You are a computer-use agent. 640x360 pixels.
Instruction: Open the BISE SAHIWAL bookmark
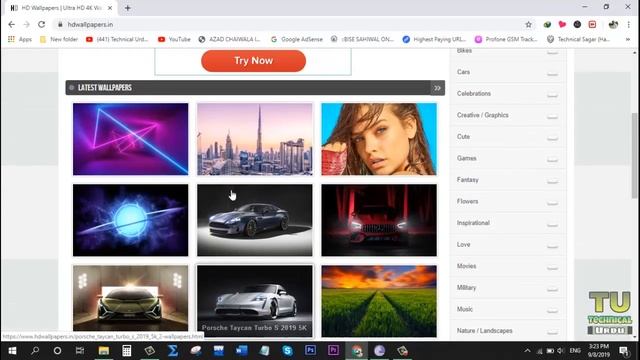362,39
